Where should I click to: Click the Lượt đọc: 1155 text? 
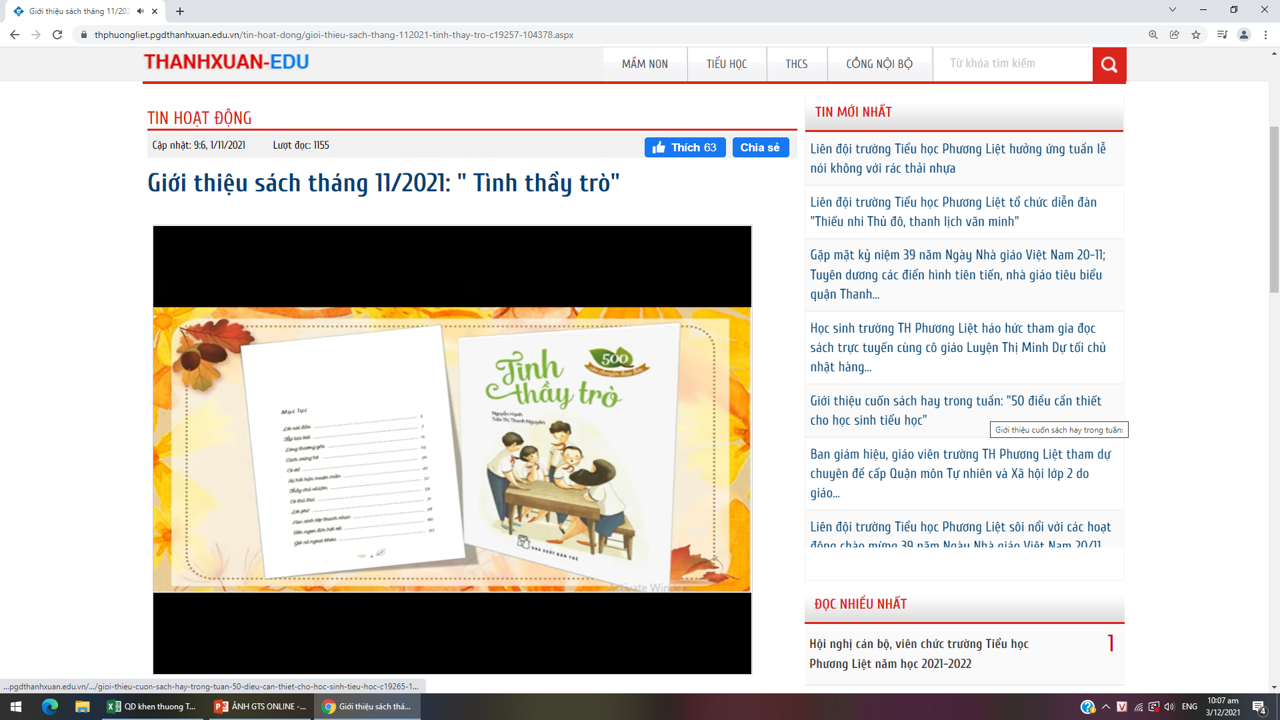[x=301, y=145]
